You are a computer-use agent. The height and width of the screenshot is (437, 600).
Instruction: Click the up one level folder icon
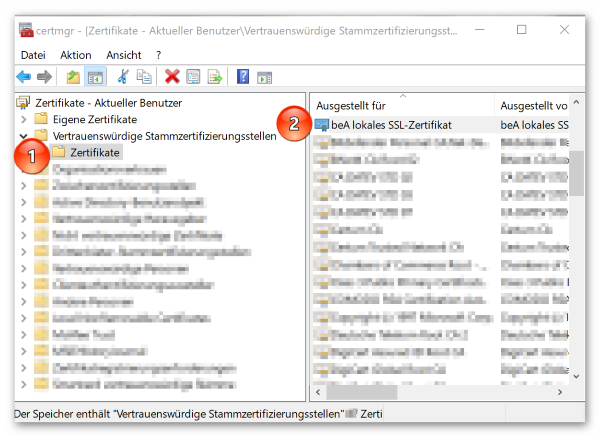coord(72,77)
